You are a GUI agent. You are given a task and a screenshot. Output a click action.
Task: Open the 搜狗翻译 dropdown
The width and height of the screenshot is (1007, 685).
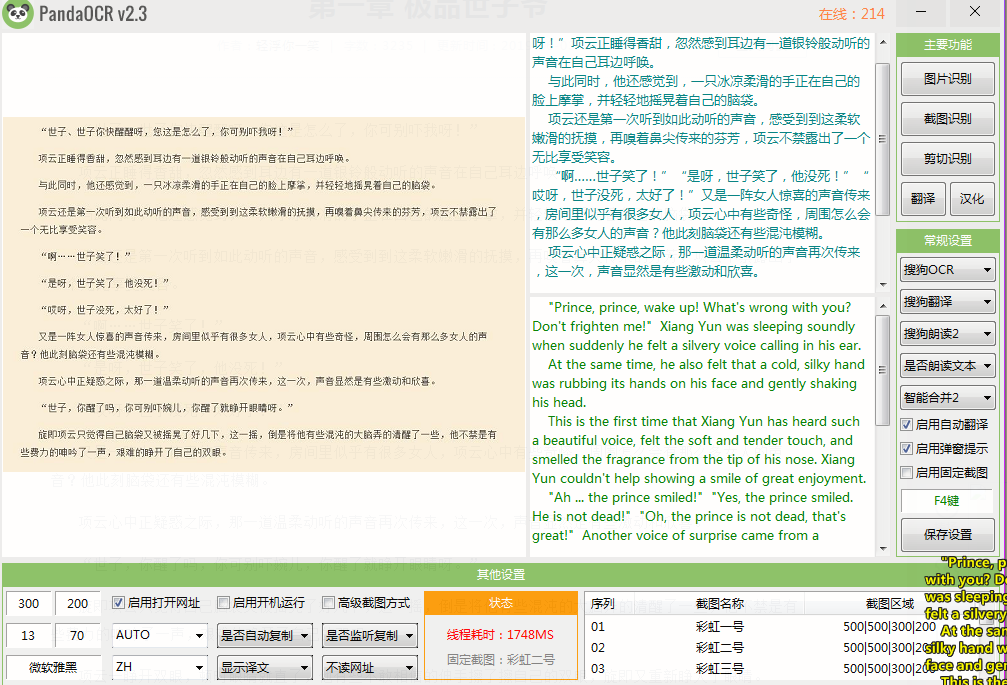pos(947,302)
